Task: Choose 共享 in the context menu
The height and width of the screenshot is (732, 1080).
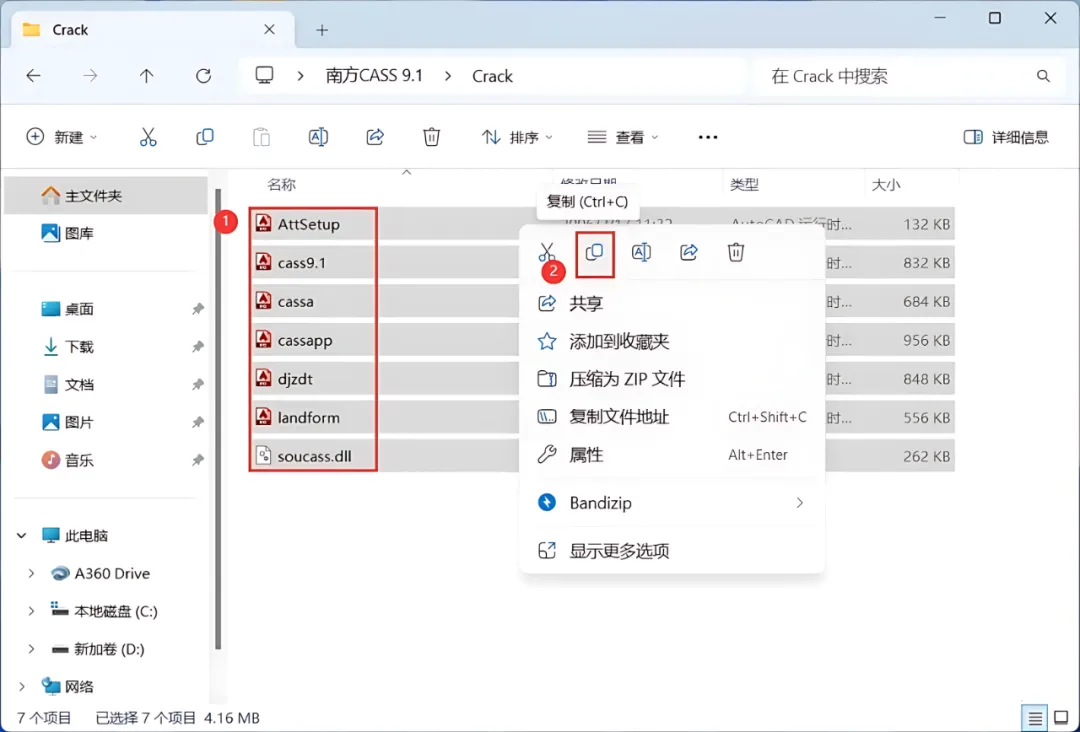Action: (672, 303)
